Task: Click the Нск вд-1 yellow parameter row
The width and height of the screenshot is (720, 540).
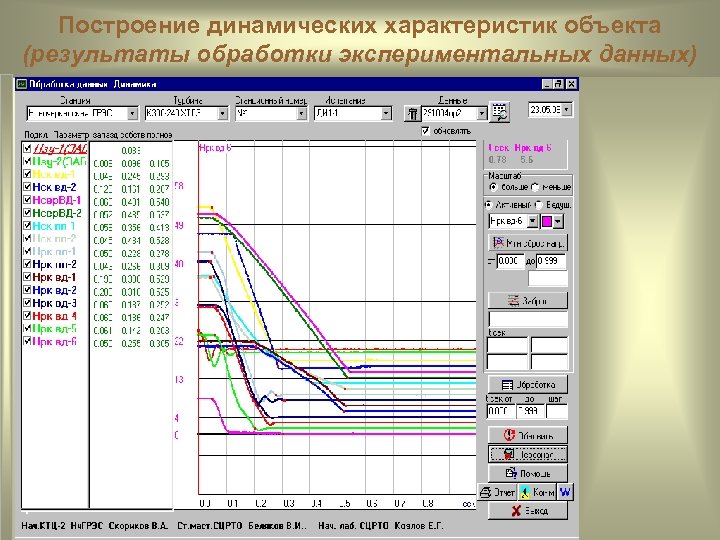Action: click(x=54, y=174)
